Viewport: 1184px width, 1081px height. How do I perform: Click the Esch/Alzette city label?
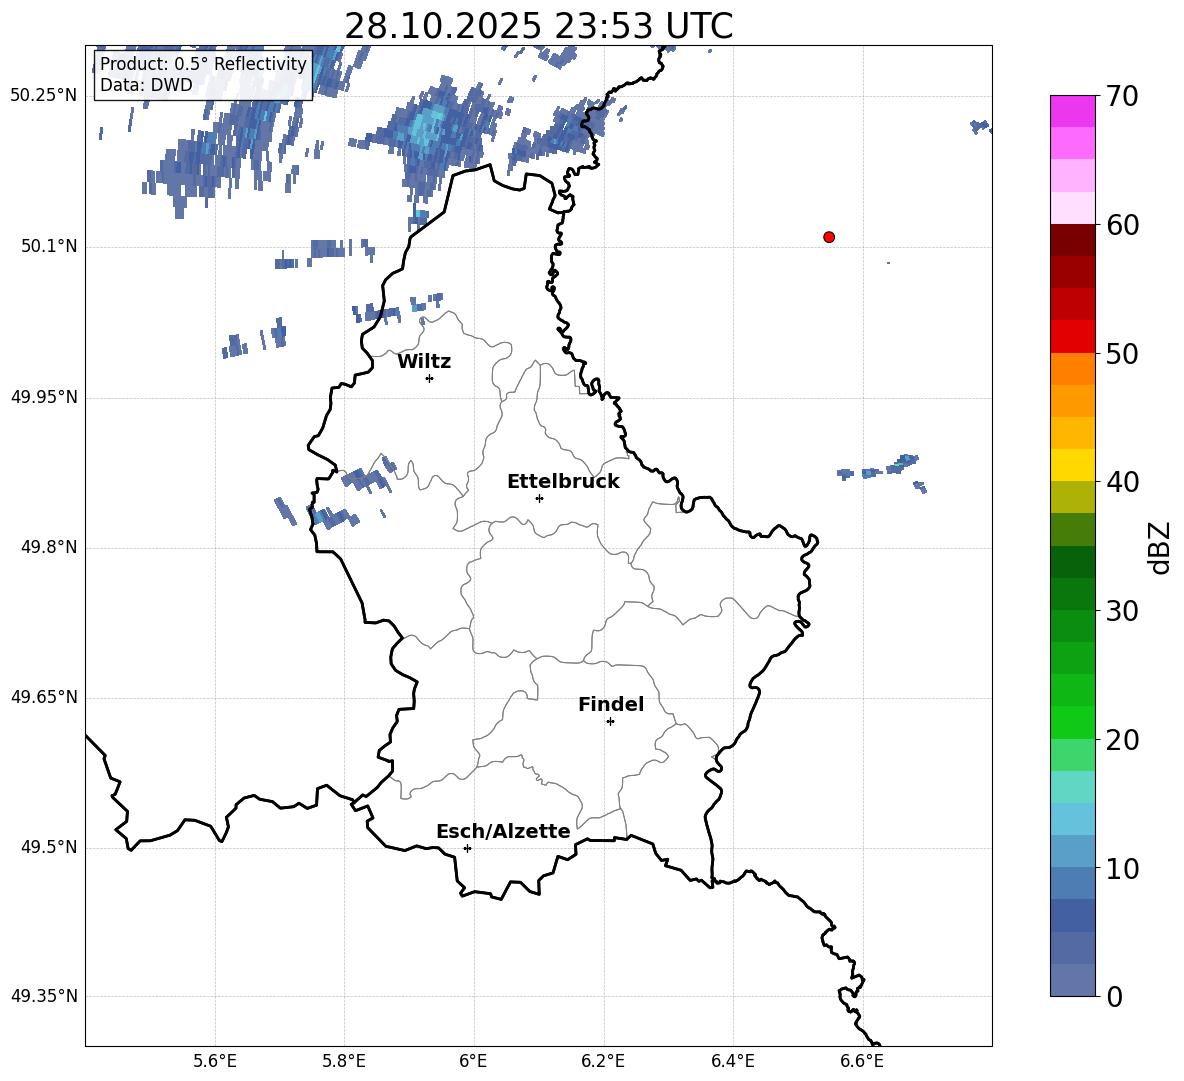tap(503, 831)
